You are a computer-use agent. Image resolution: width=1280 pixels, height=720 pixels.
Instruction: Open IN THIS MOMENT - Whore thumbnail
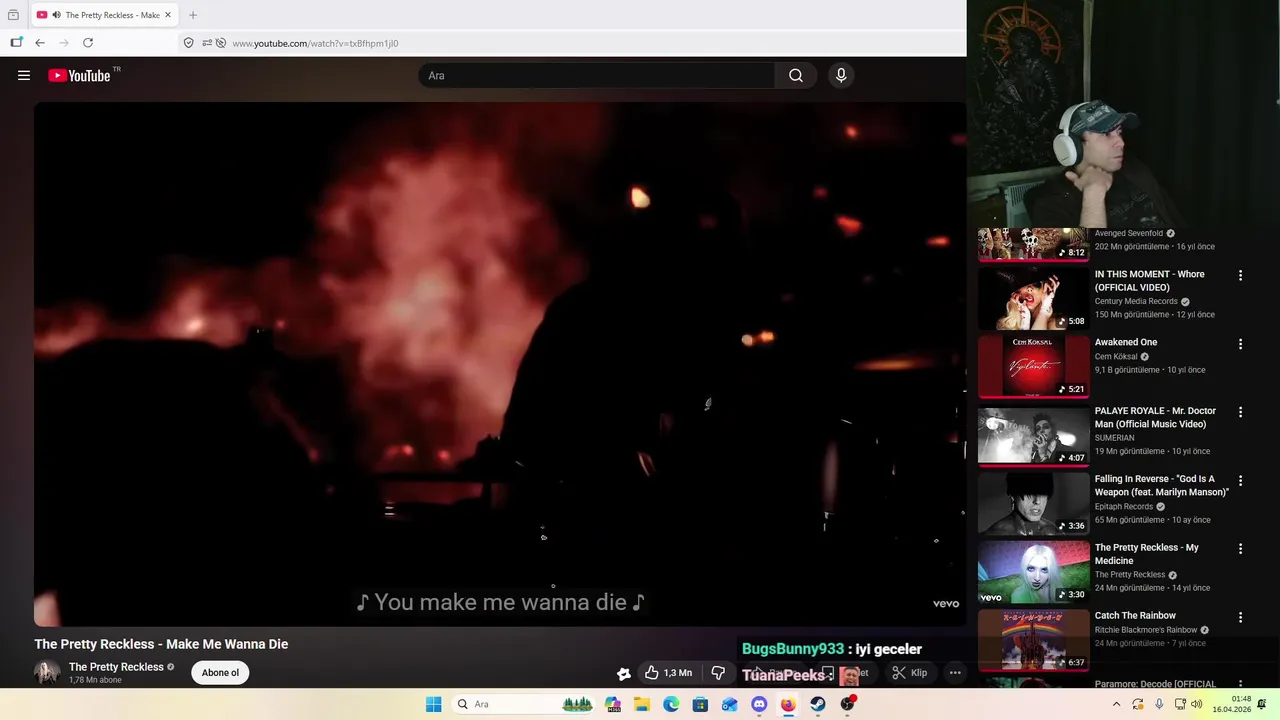[x=1033, y=298]
